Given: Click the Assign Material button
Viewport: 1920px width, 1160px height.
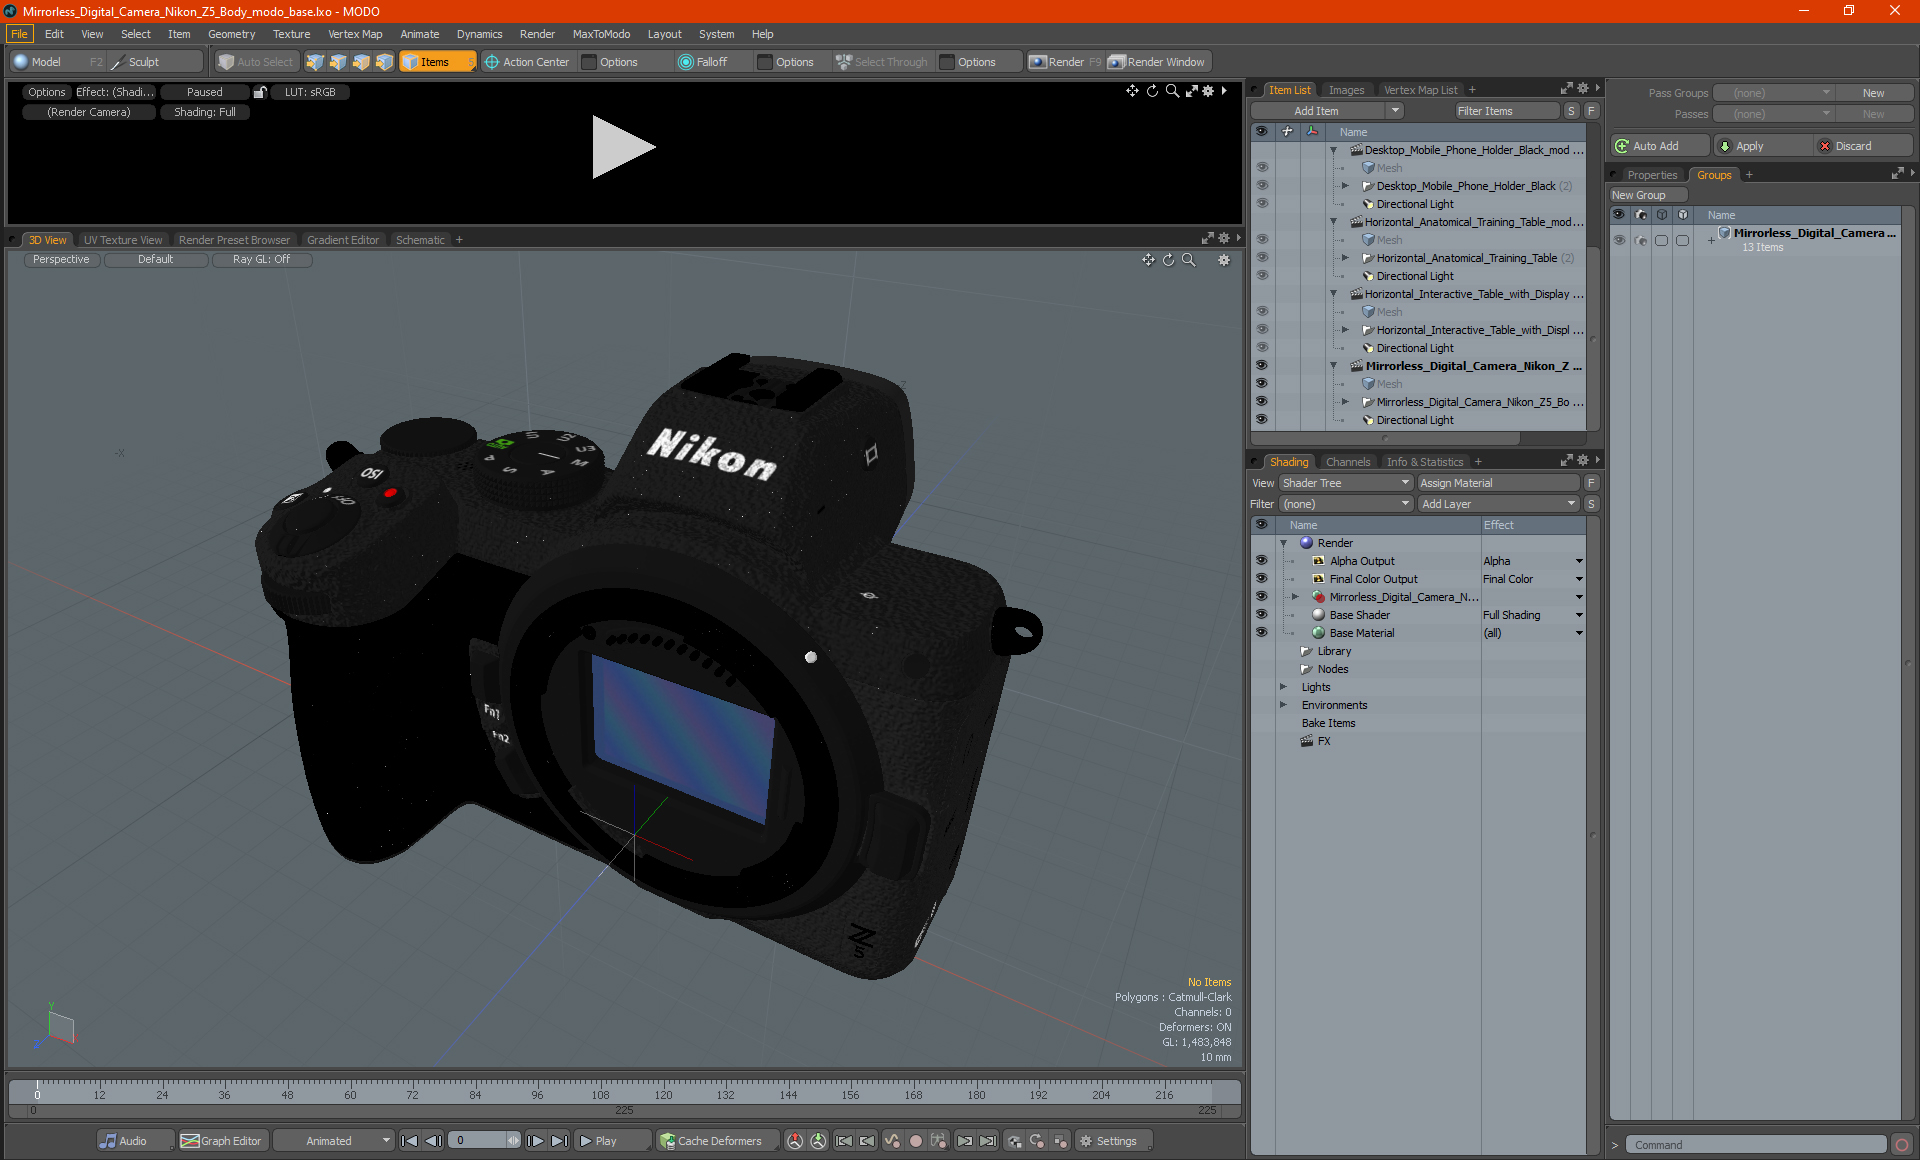Looking at the screenshot, I should pyautogui.click(x=1498, y=483).
